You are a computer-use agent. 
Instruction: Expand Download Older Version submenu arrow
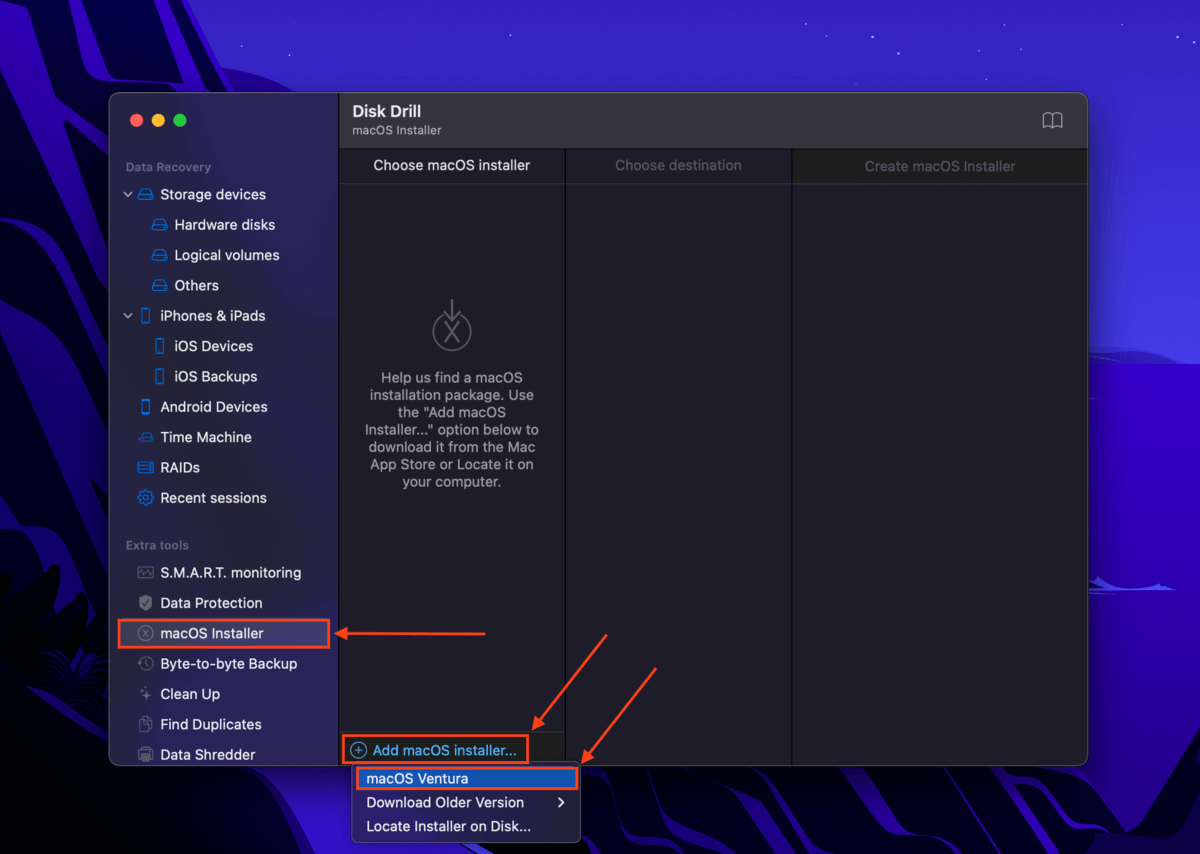click(561, 803)
